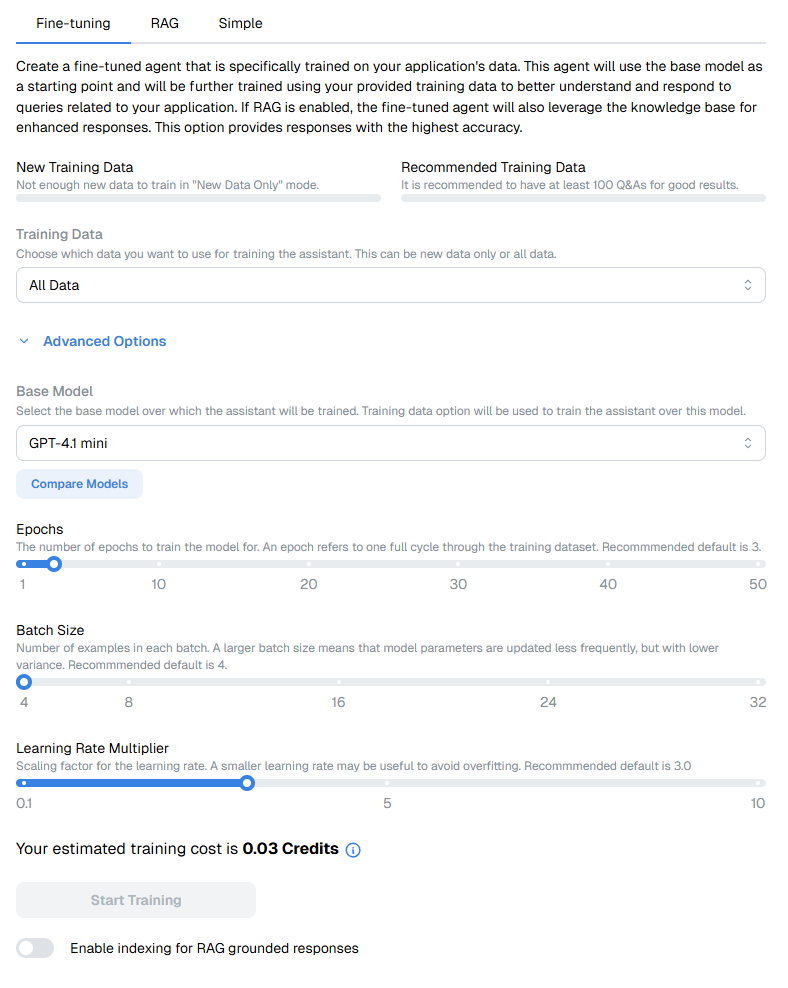This screenshot has width=788, height=988.
Task: Click the info icon beside estimated training cost
Action: (353, 850)
